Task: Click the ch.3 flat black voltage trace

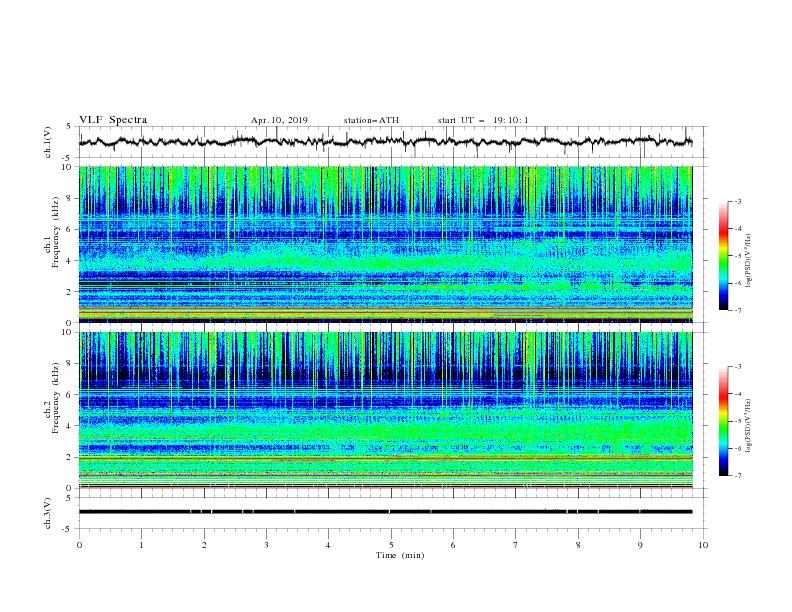Action: tap(385, 512)
